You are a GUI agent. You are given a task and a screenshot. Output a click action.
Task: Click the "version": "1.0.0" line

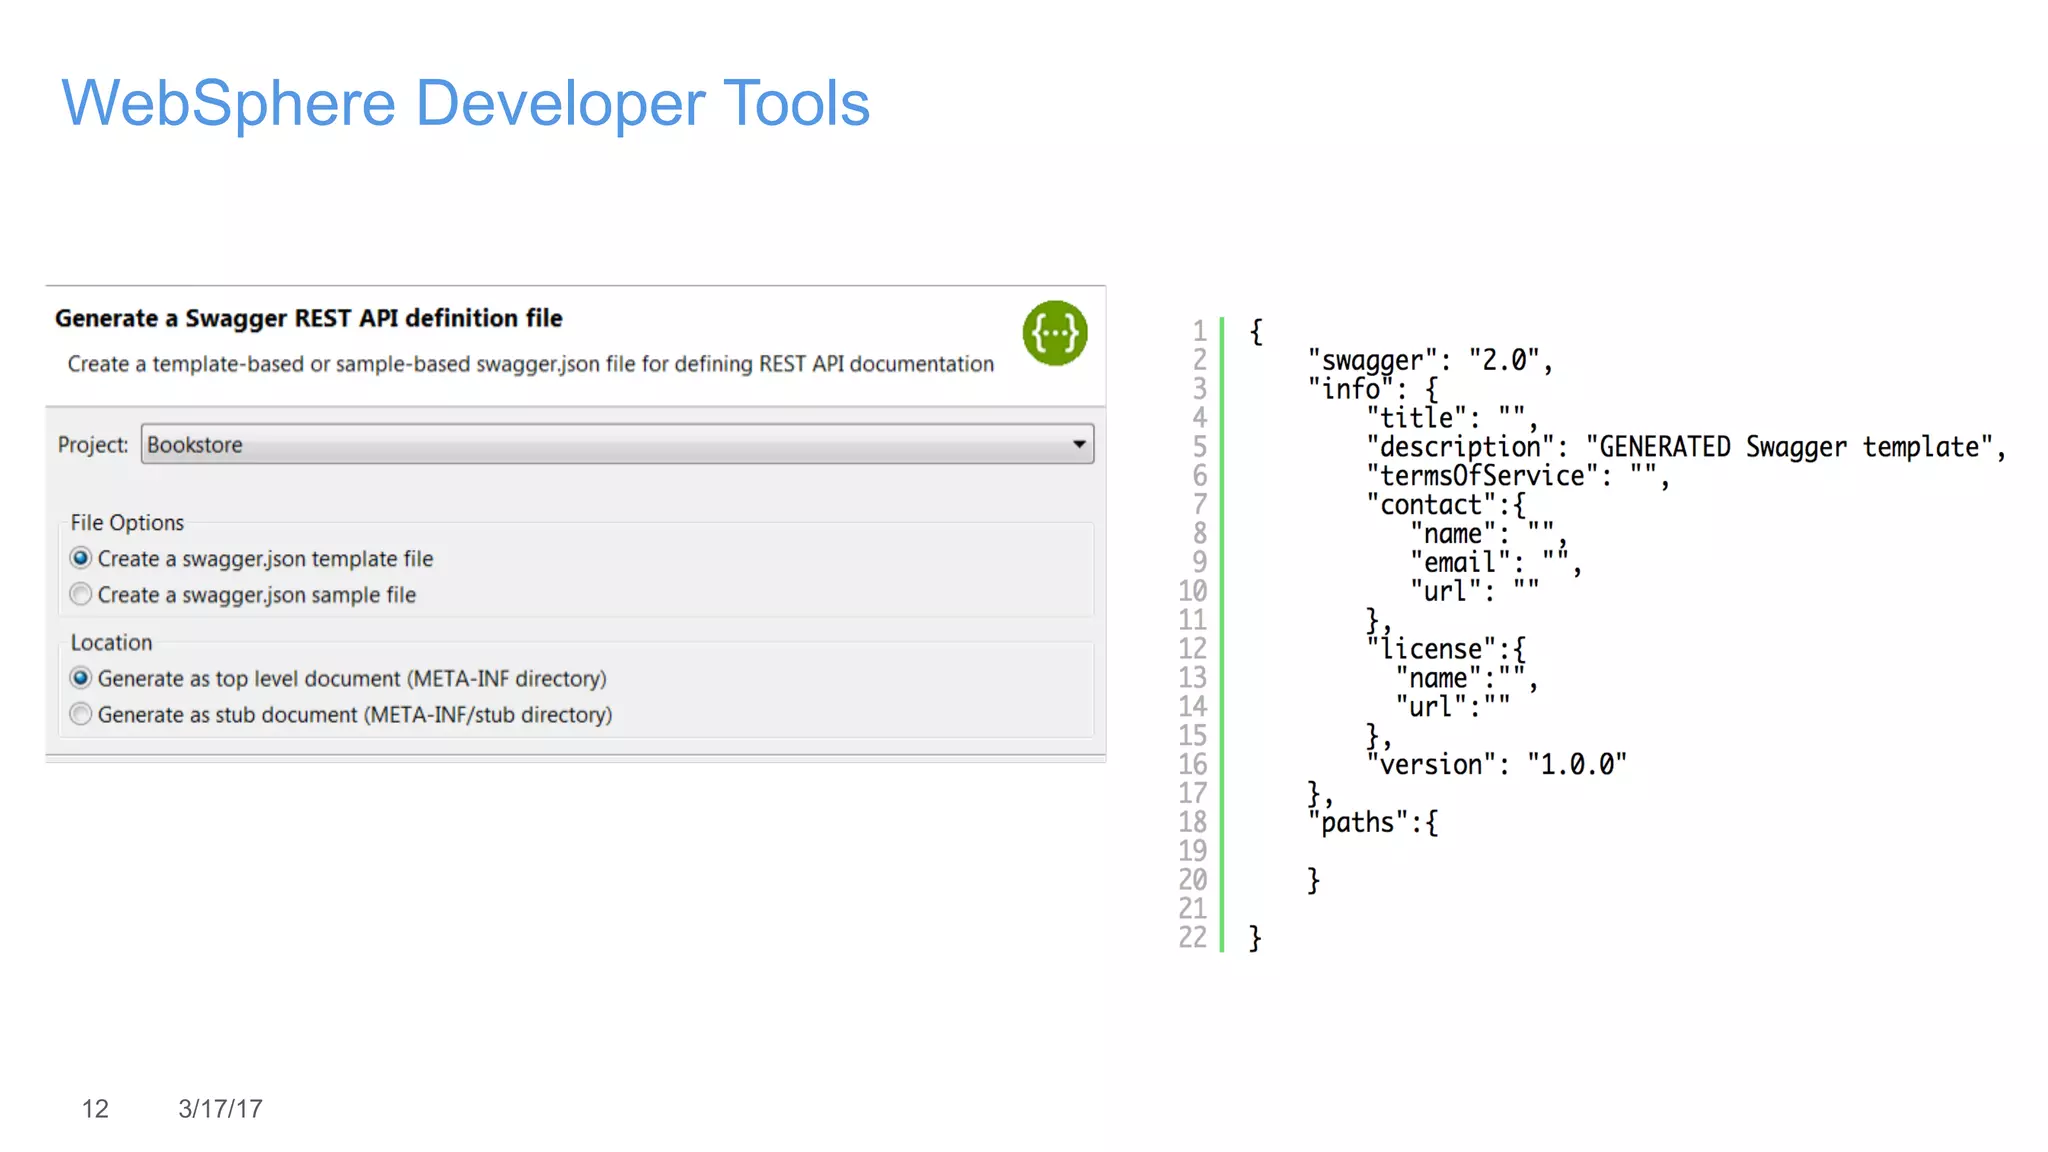(x=1496, y=765)
